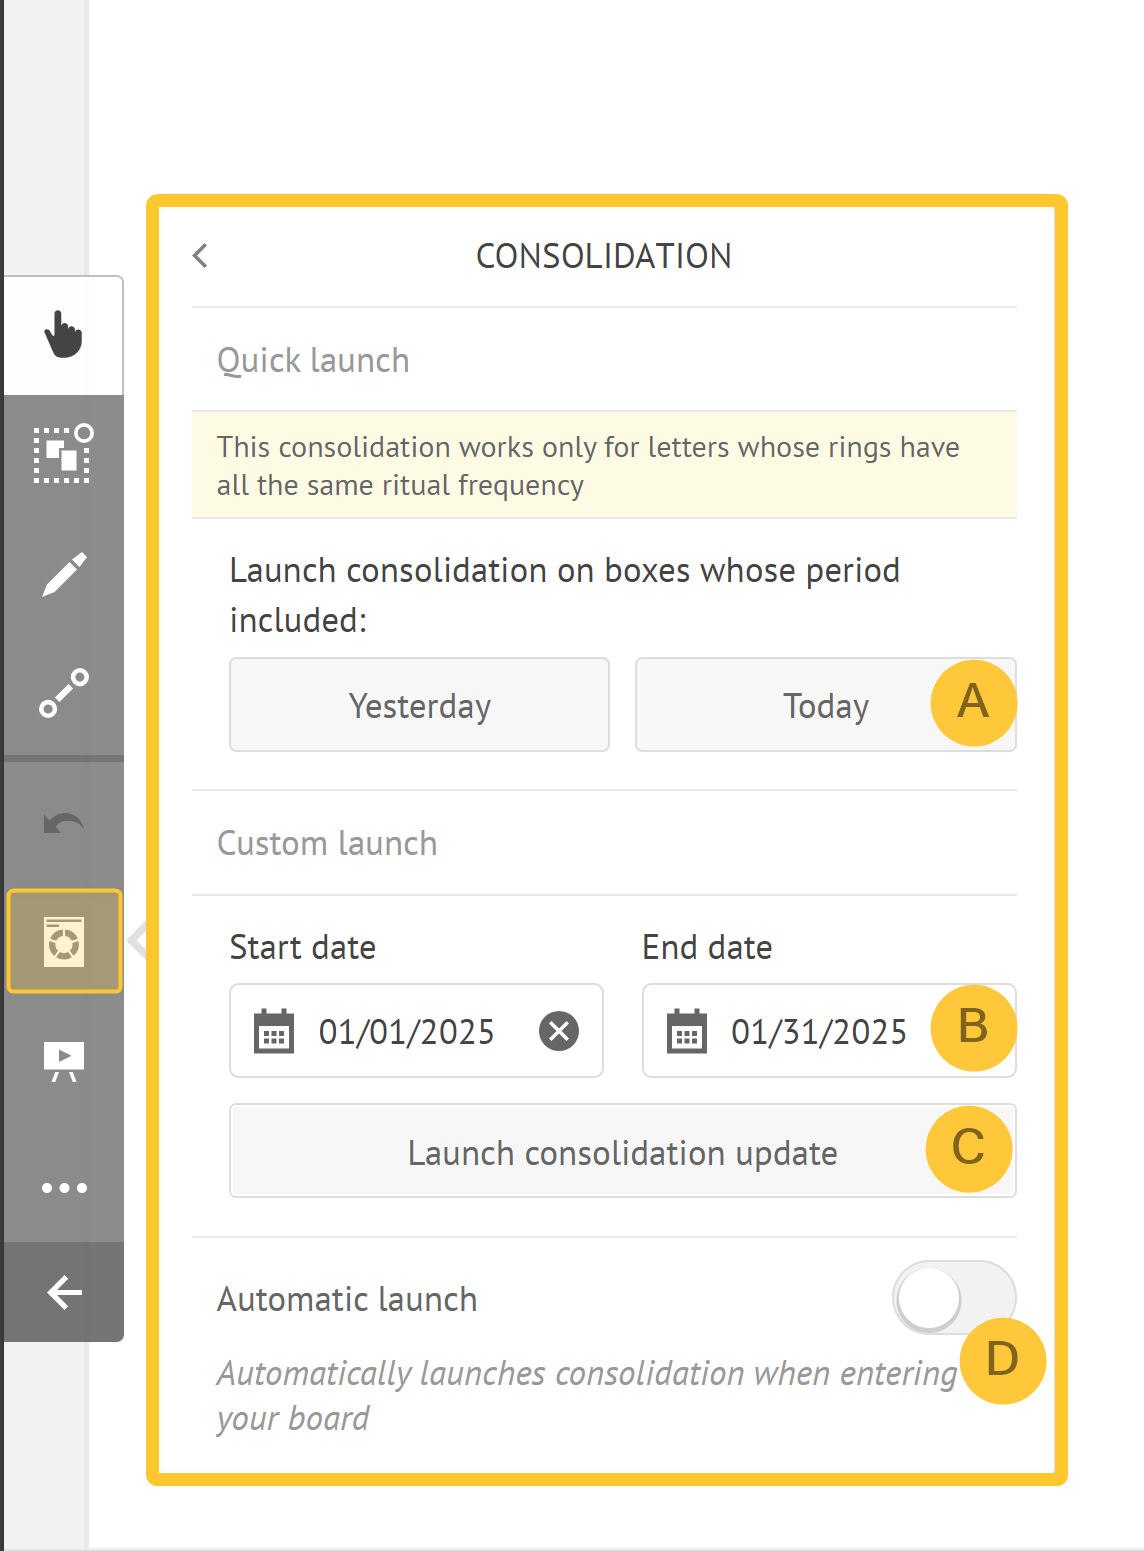This screenshot has width=1144, height=1551.
Task: Click the Custom launch section heading
Action: point(327,843)
